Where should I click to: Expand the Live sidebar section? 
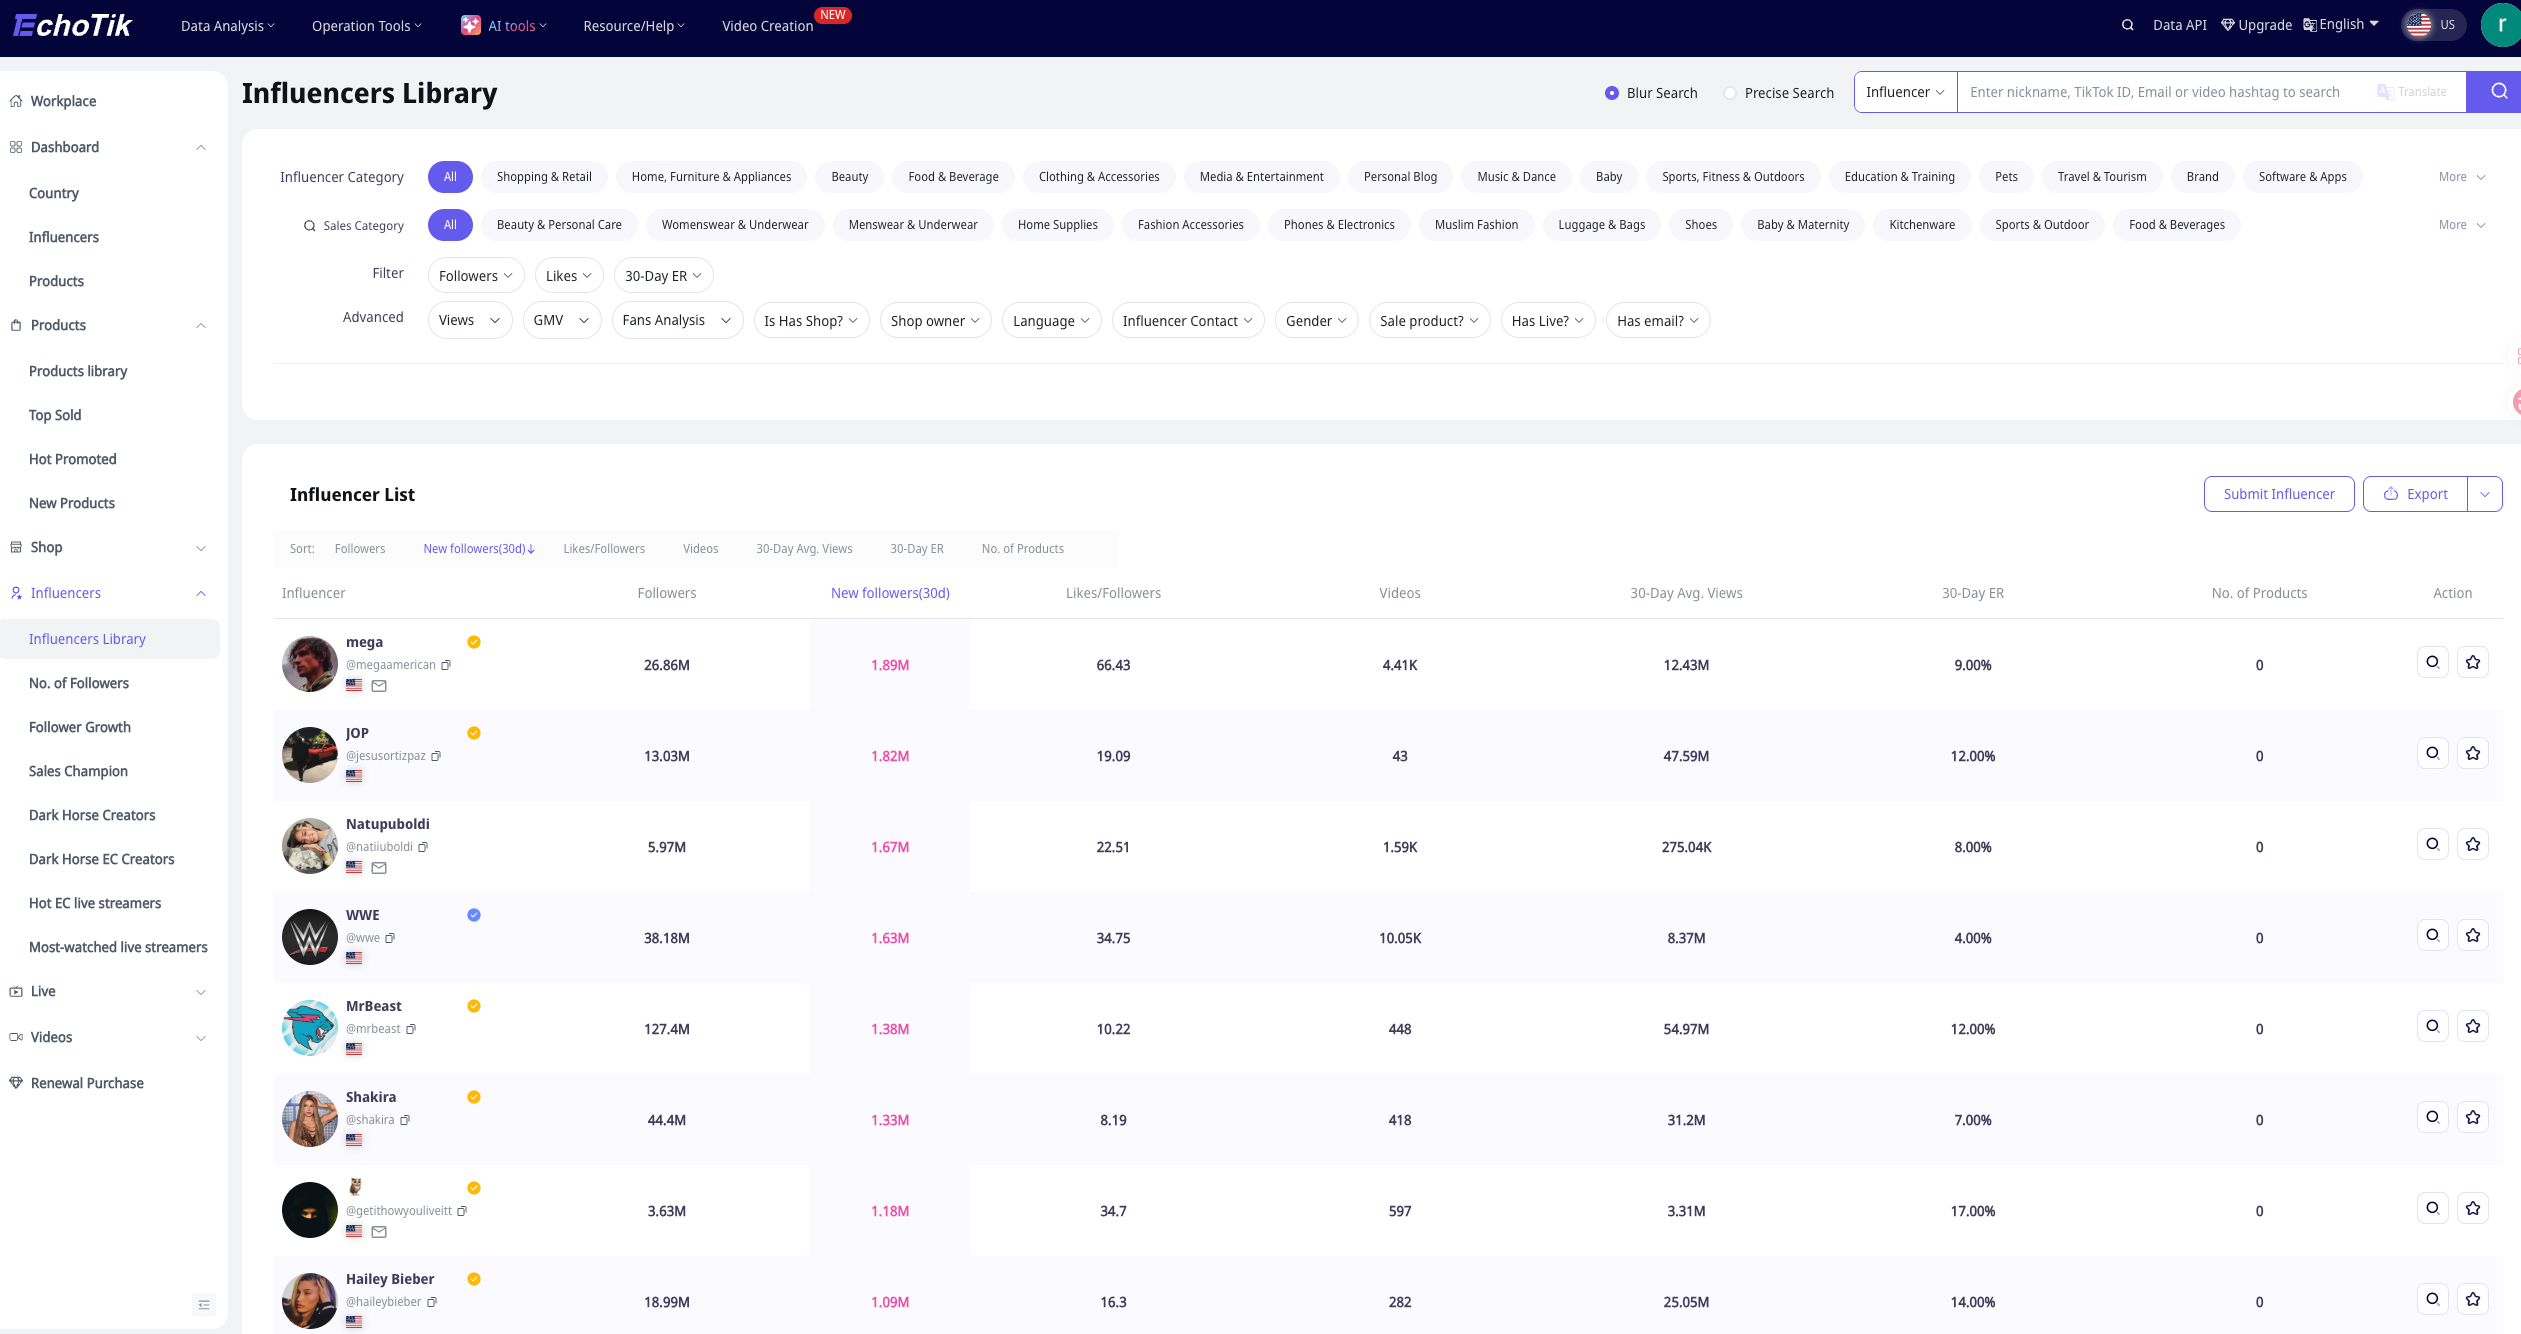click(x=201, y=991)
